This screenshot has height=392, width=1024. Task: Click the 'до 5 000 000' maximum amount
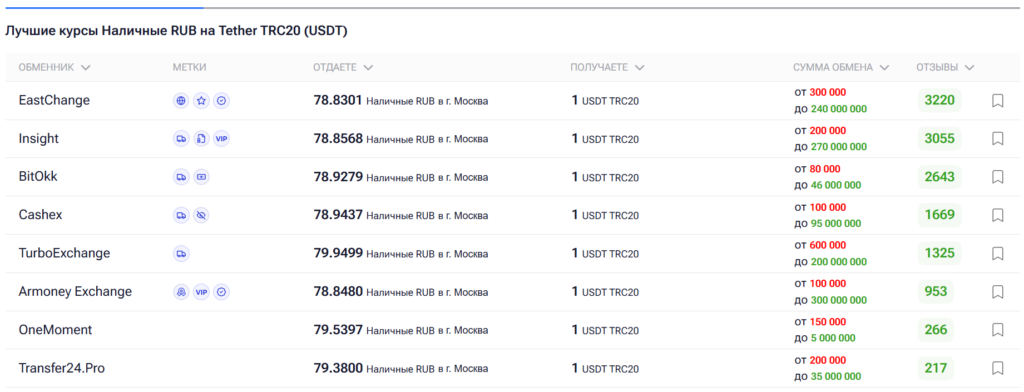pyautogui.click(x=825, y=338)
